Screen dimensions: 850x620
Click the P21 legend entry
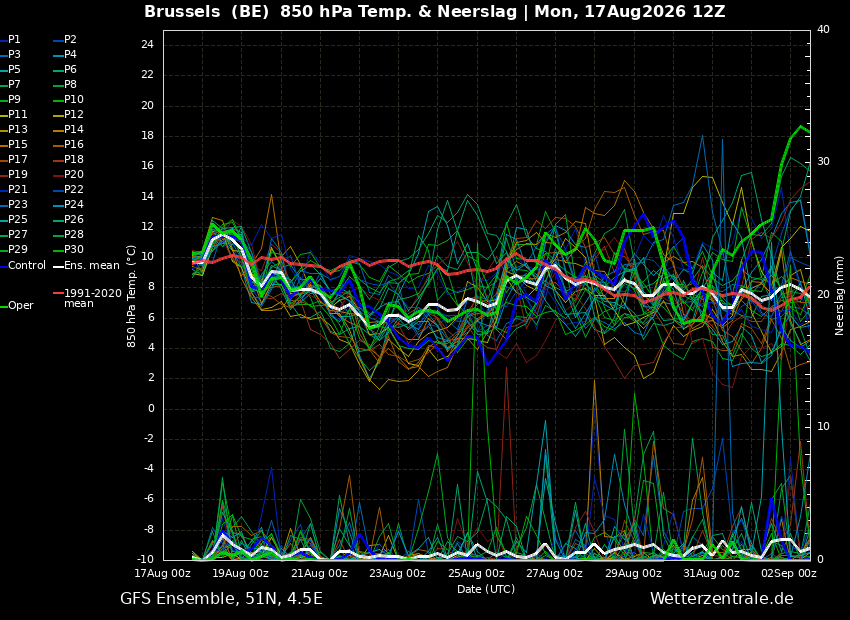(x=14, y=189)
